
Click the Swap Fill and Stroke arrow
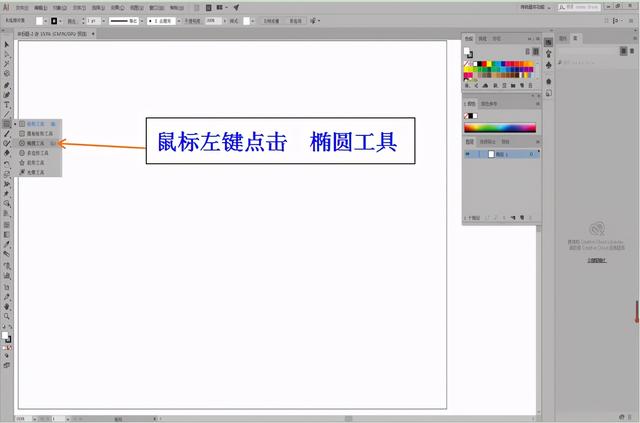10,327
